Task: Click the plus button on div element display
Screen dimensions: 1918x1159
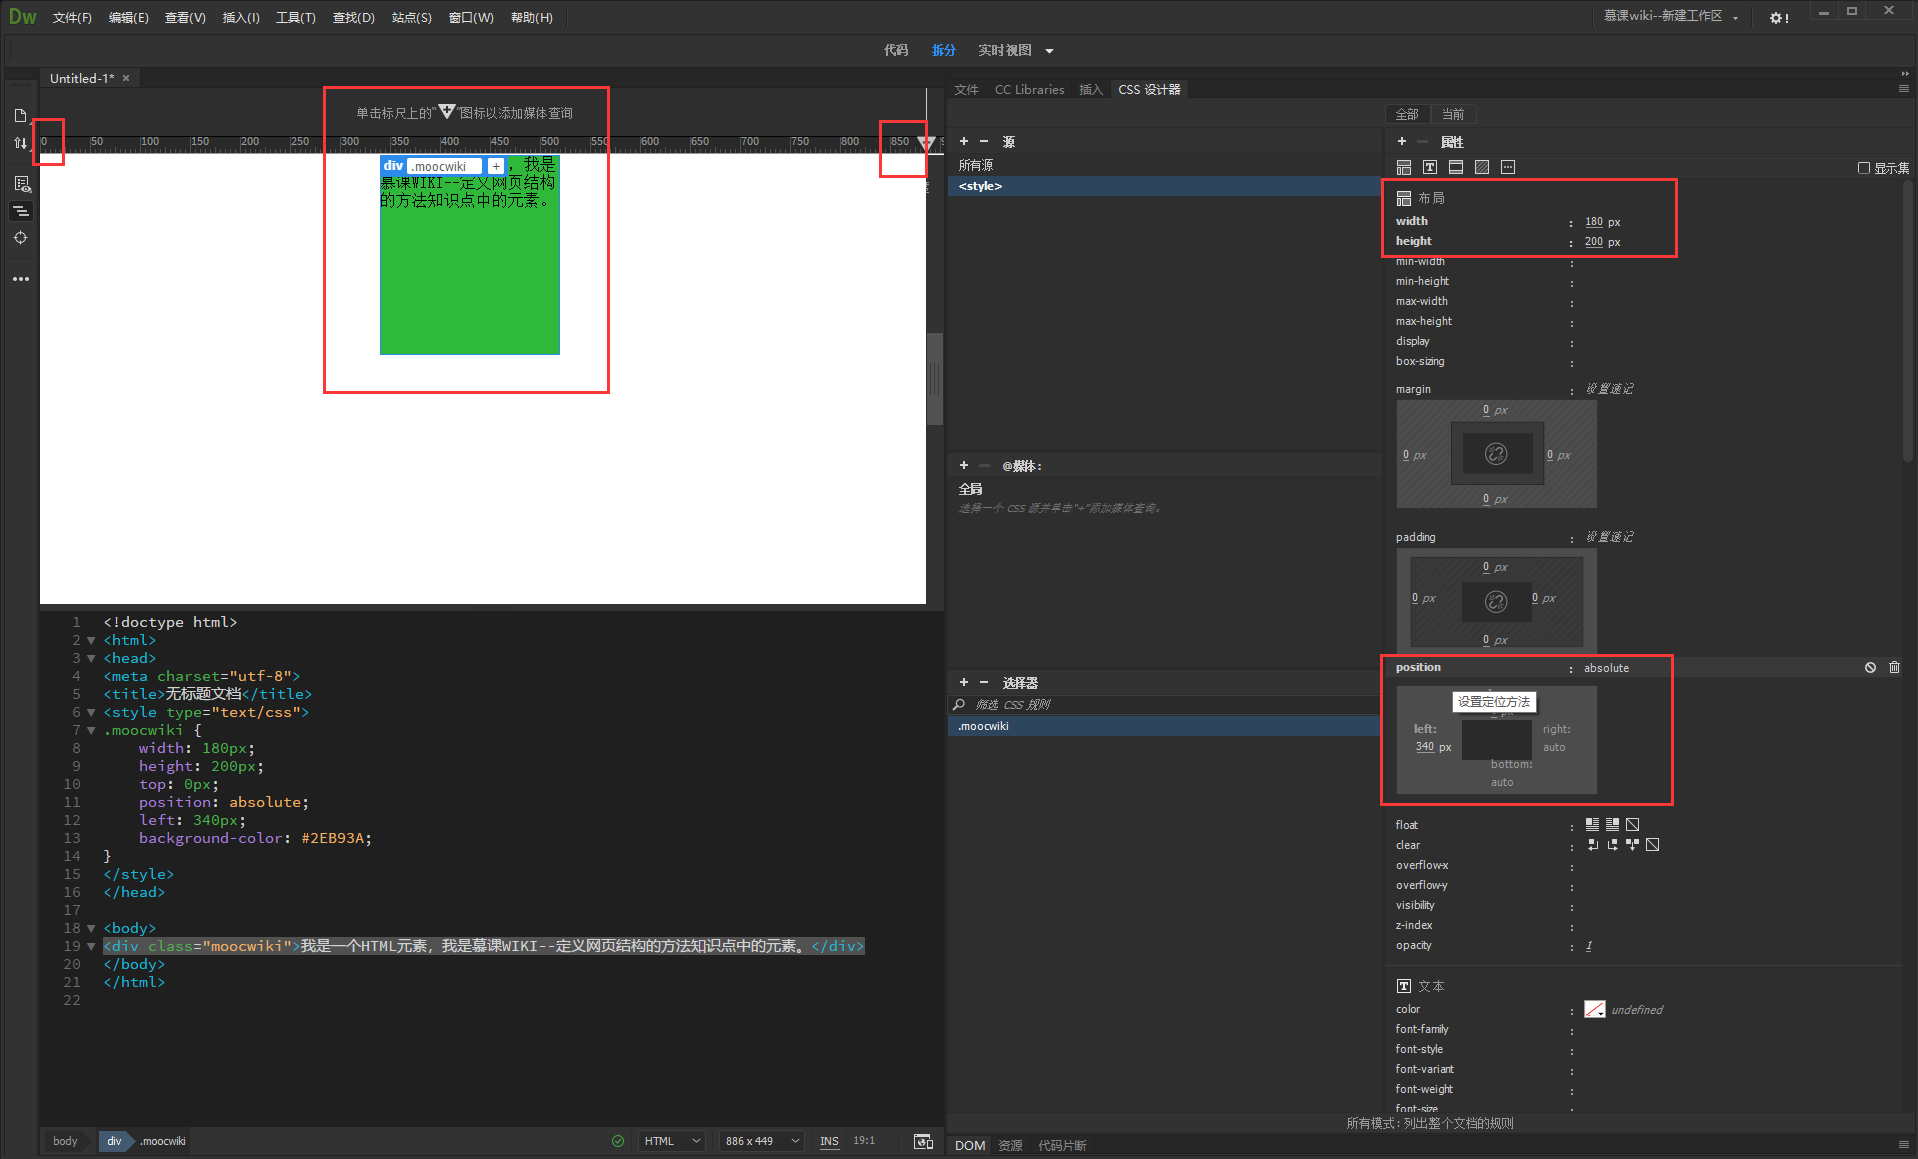Action: 496,166
